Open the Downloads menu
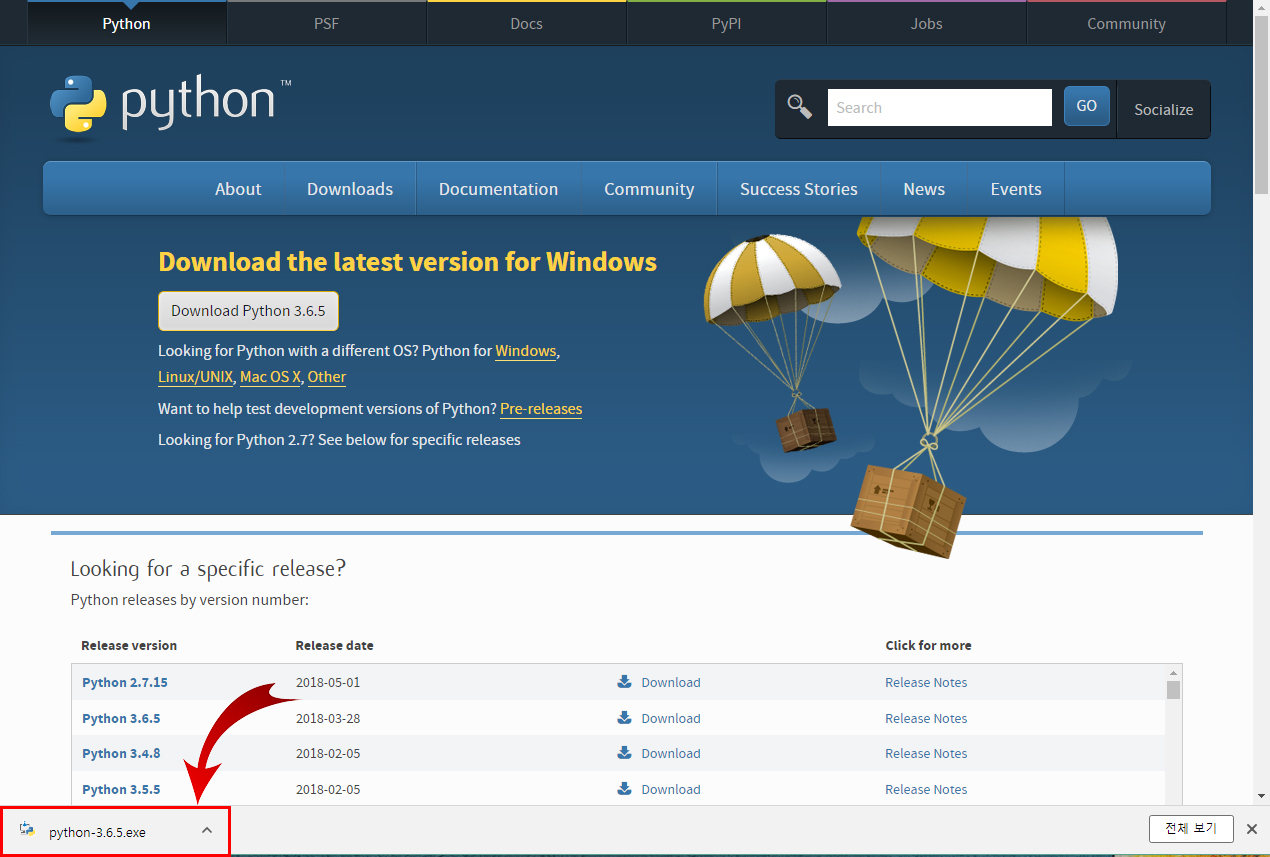This screenshot has width=1270, height=857. (350, 189)
